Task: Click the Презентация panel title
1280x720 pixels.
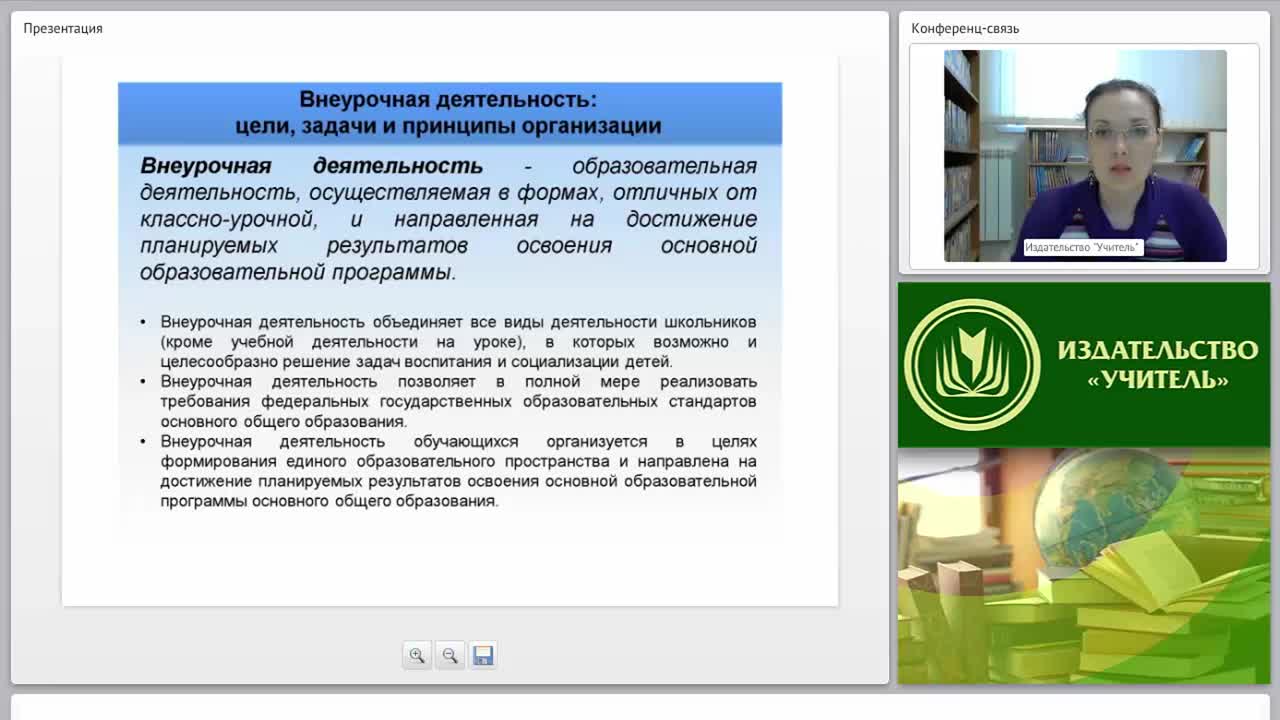Action: (63, 28)
